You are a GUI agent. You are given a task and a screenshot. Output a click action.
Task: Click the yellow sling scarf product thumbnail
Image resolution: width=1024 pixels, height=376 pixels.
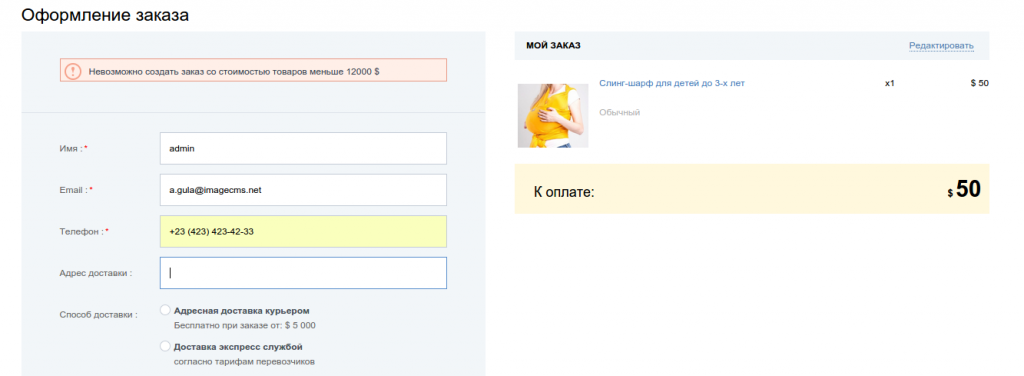[553, 116]
